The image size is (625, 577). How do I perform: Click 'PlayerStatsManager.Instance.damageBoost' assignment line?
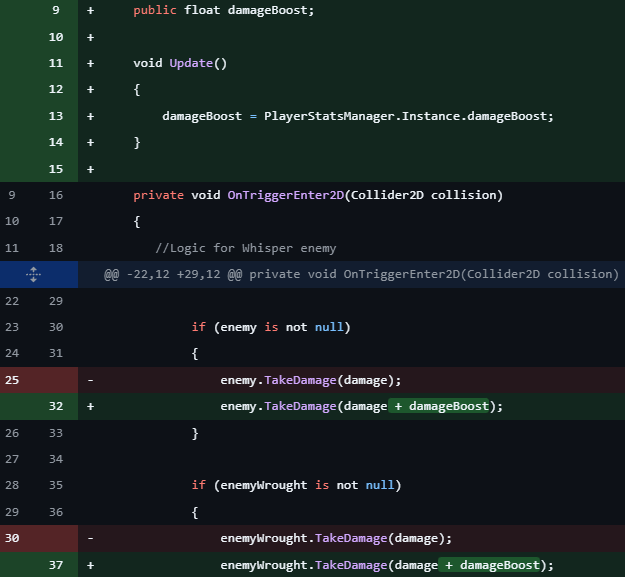358,116
